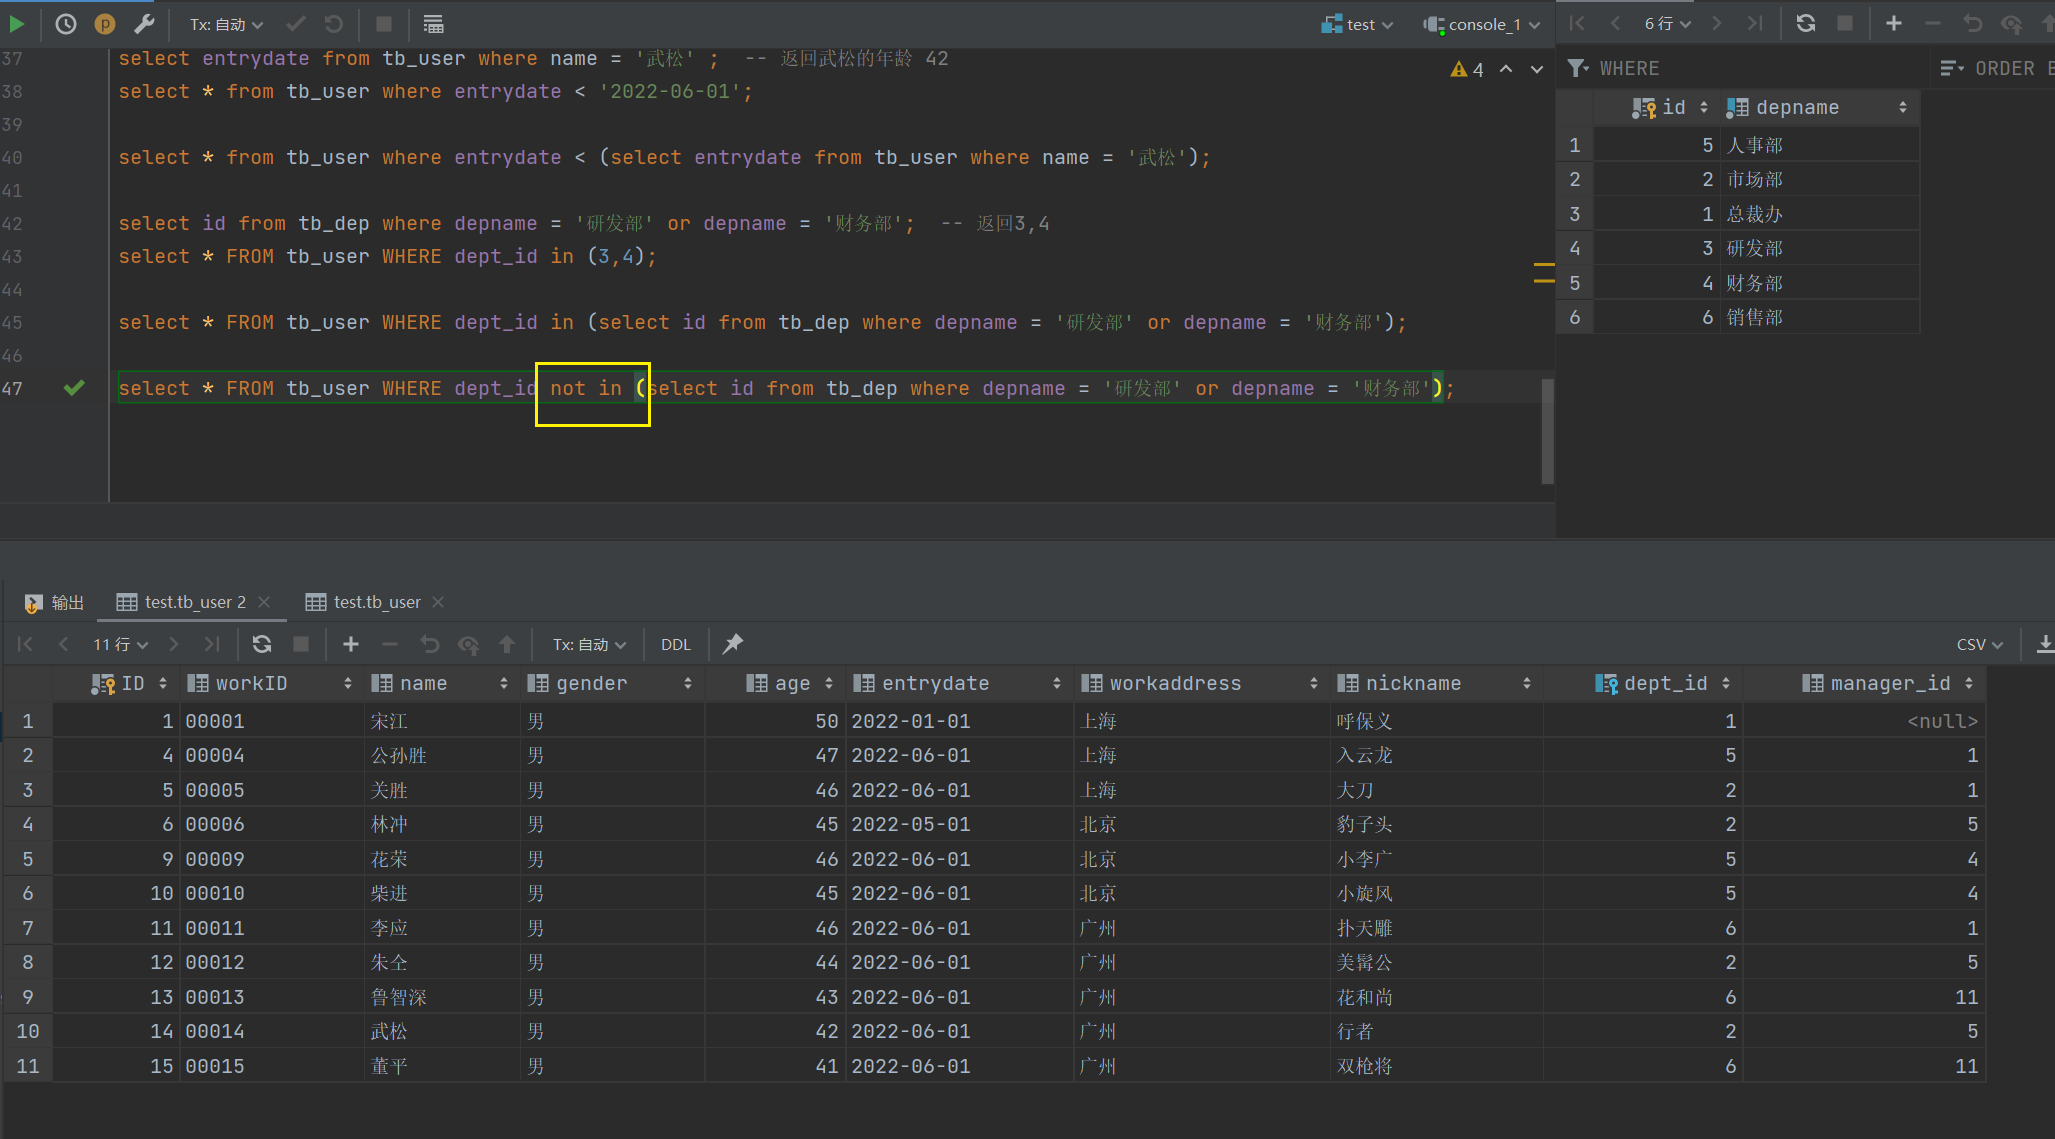Open console settings wrench icon

coord(144,24)
